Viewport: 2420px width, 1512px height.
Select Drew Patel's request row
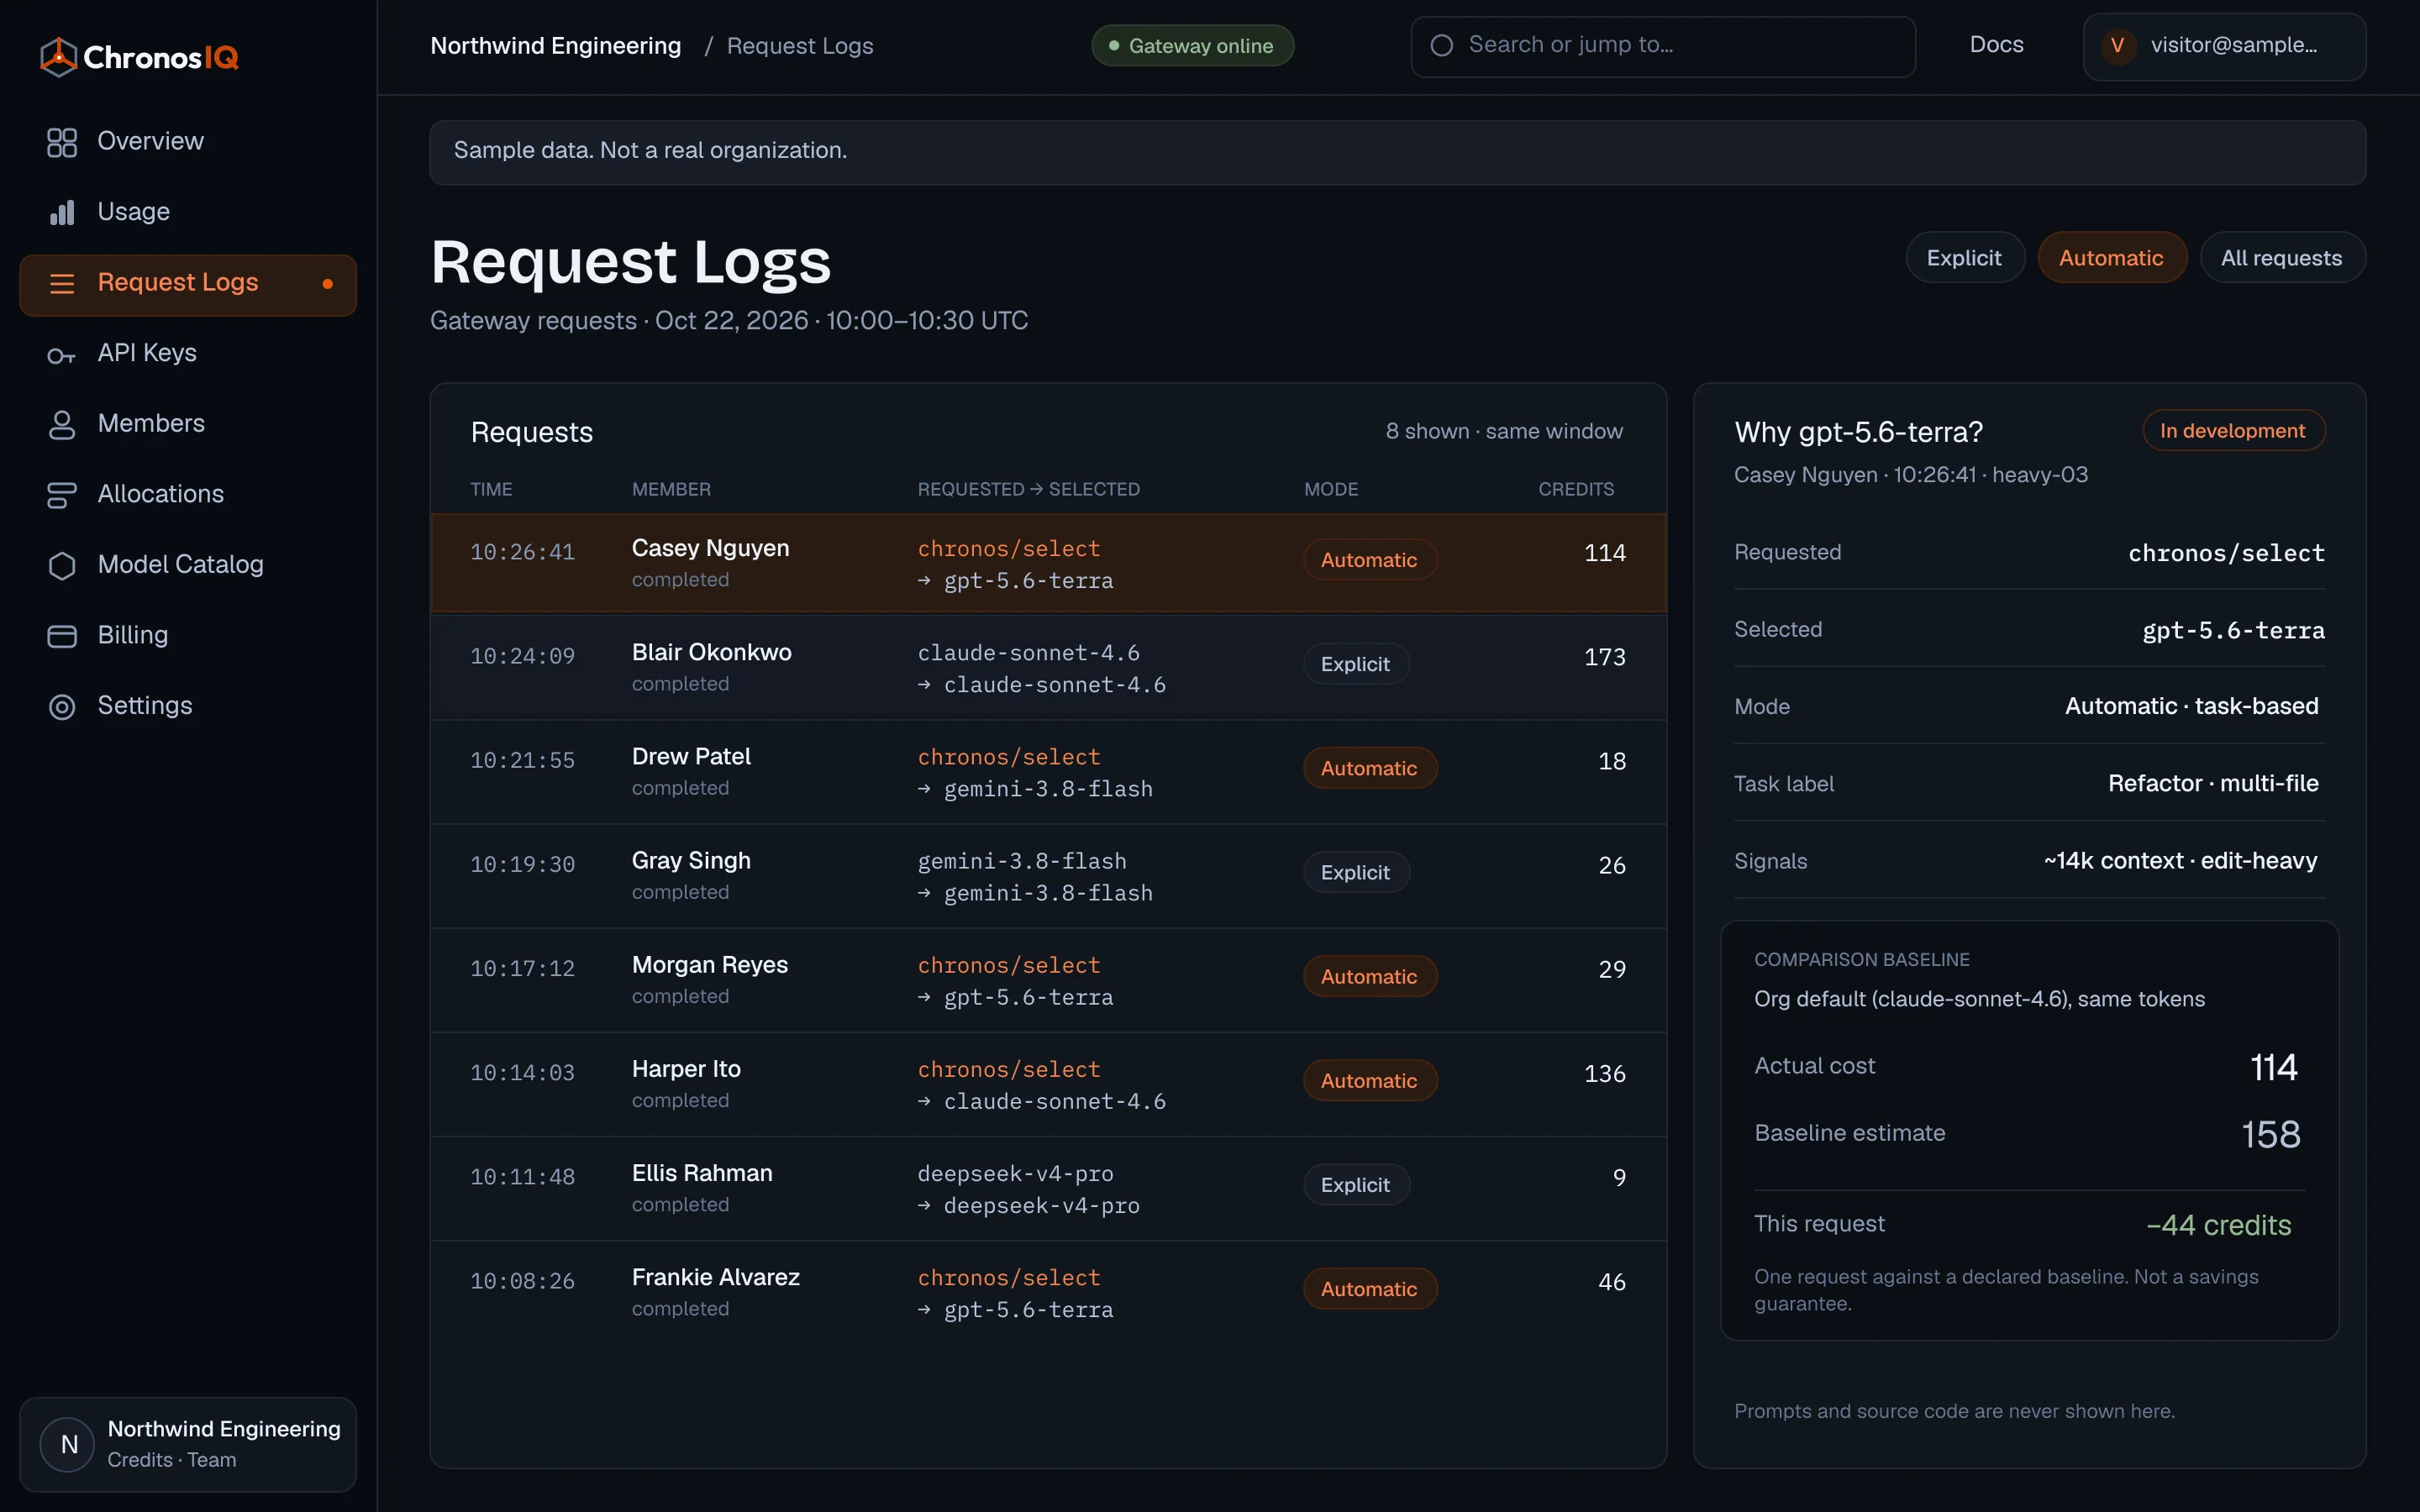pyautogui.click(x=1048, y=771)
